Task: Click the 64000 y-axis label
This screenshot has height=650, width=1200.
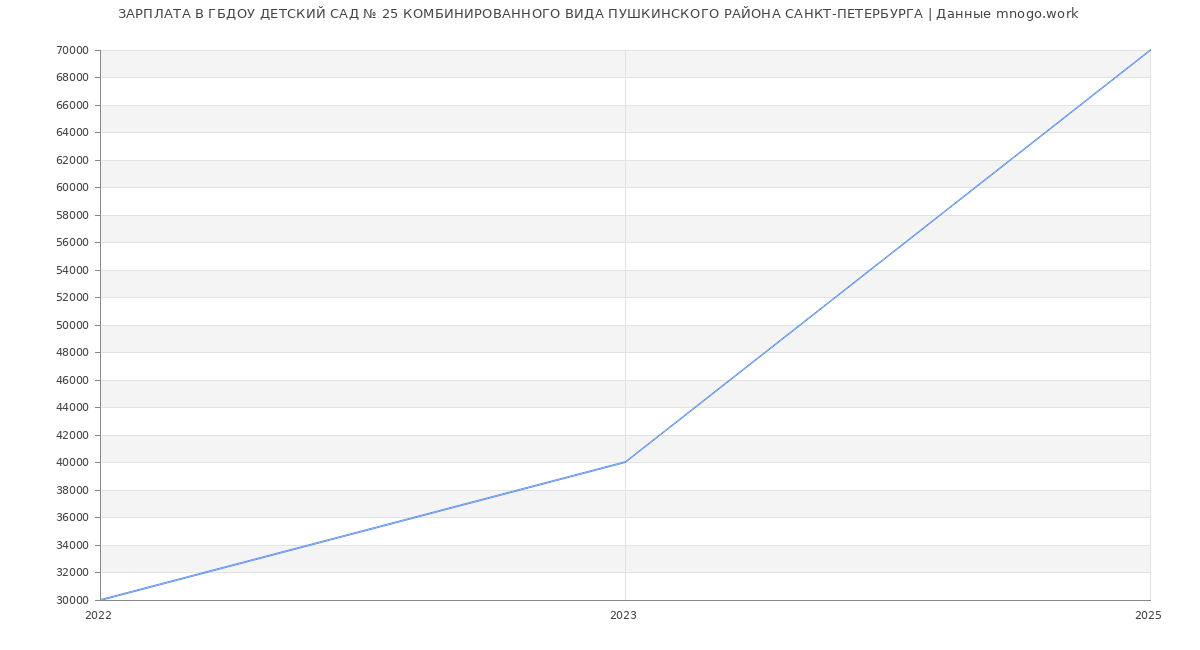Action: [x=73, y=132]
